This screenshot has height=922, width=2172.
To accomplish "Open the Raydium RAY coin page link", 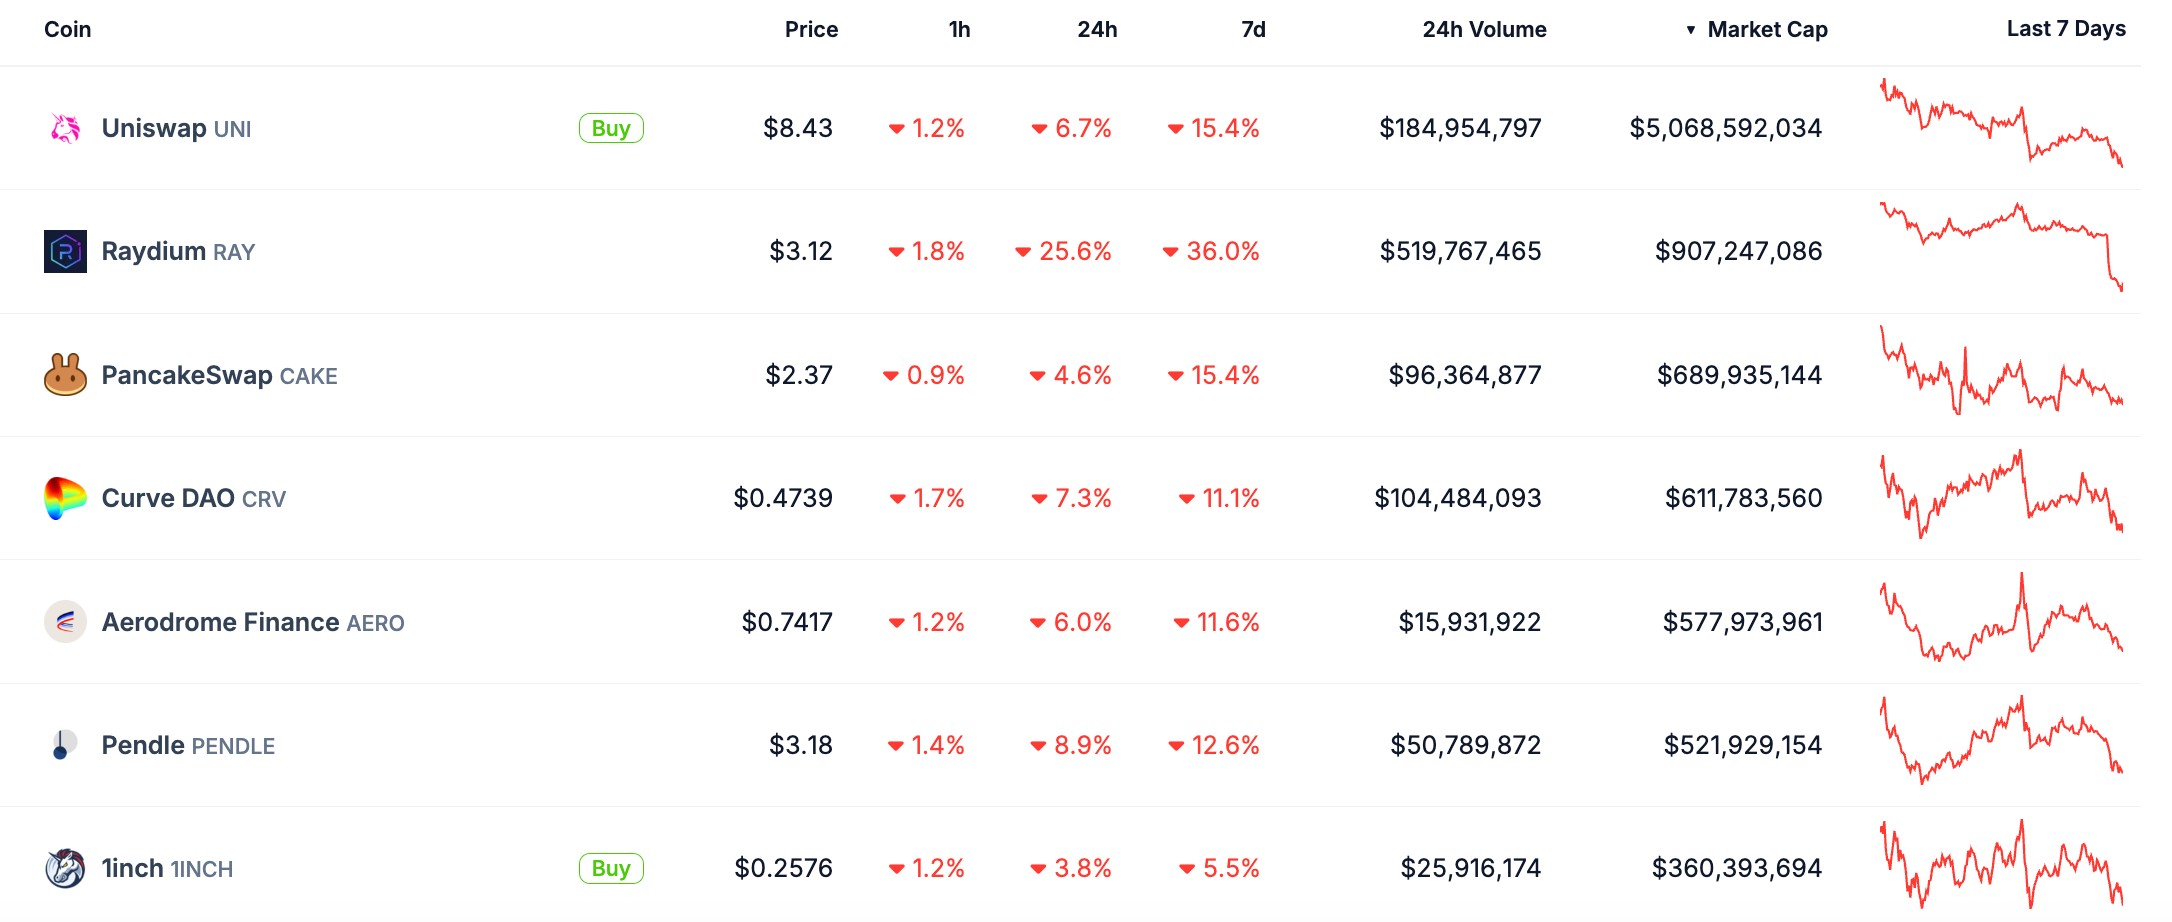I will pos(178,251).
